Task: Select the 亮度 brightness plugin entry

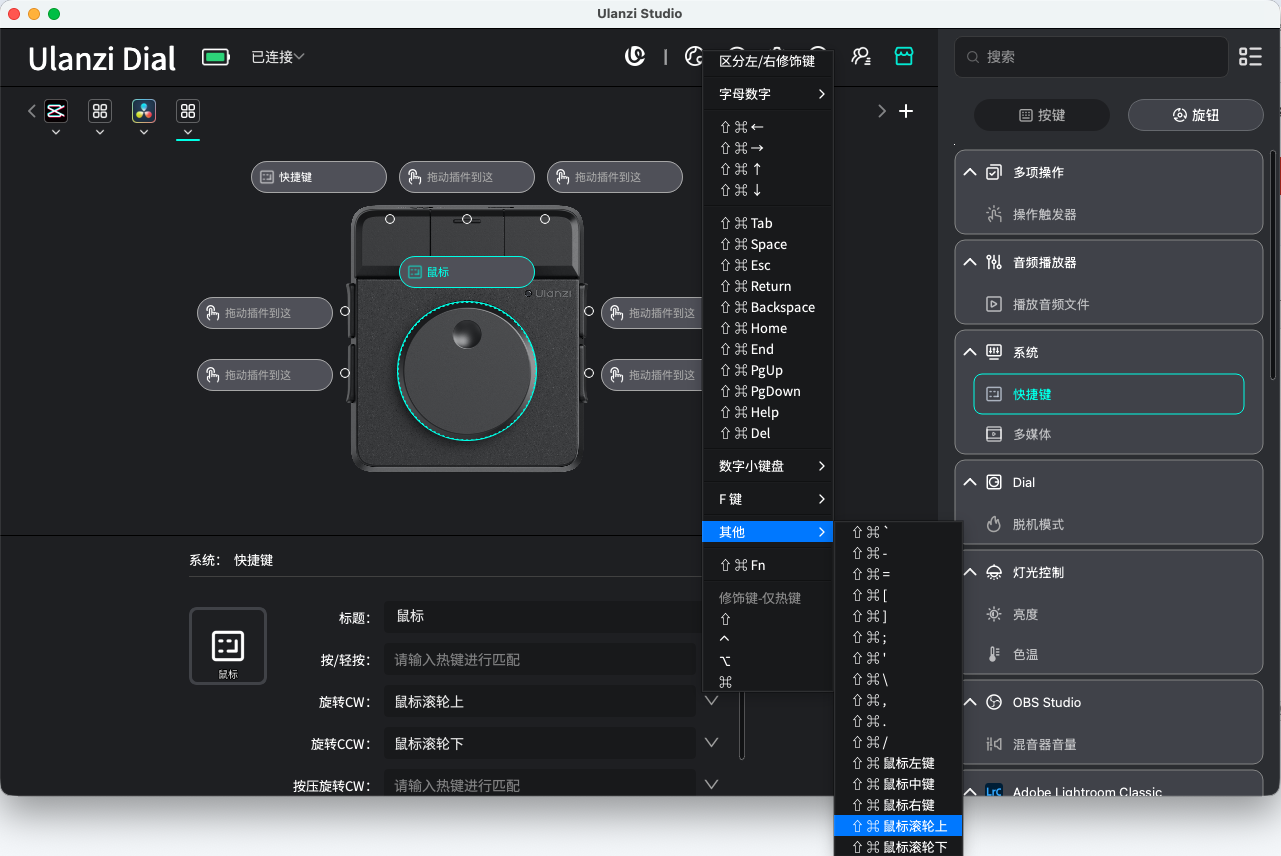Action: click(1109, 614)
